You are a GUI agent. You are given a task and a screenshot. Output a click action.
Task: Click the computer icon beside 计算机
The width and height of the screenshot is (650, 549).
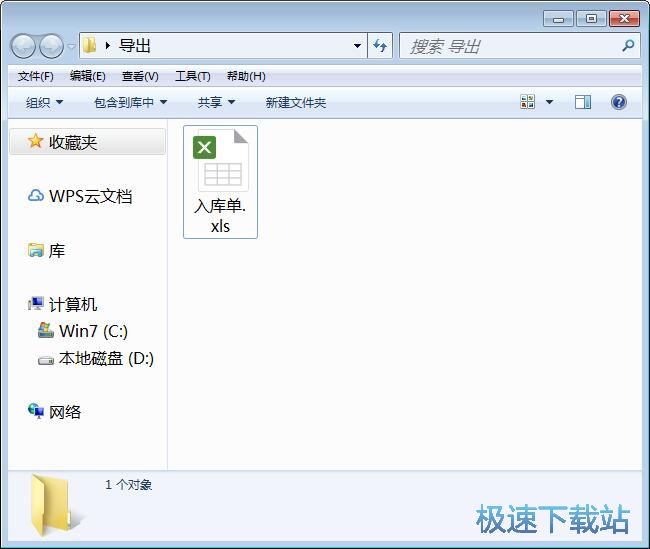[36, 304]
